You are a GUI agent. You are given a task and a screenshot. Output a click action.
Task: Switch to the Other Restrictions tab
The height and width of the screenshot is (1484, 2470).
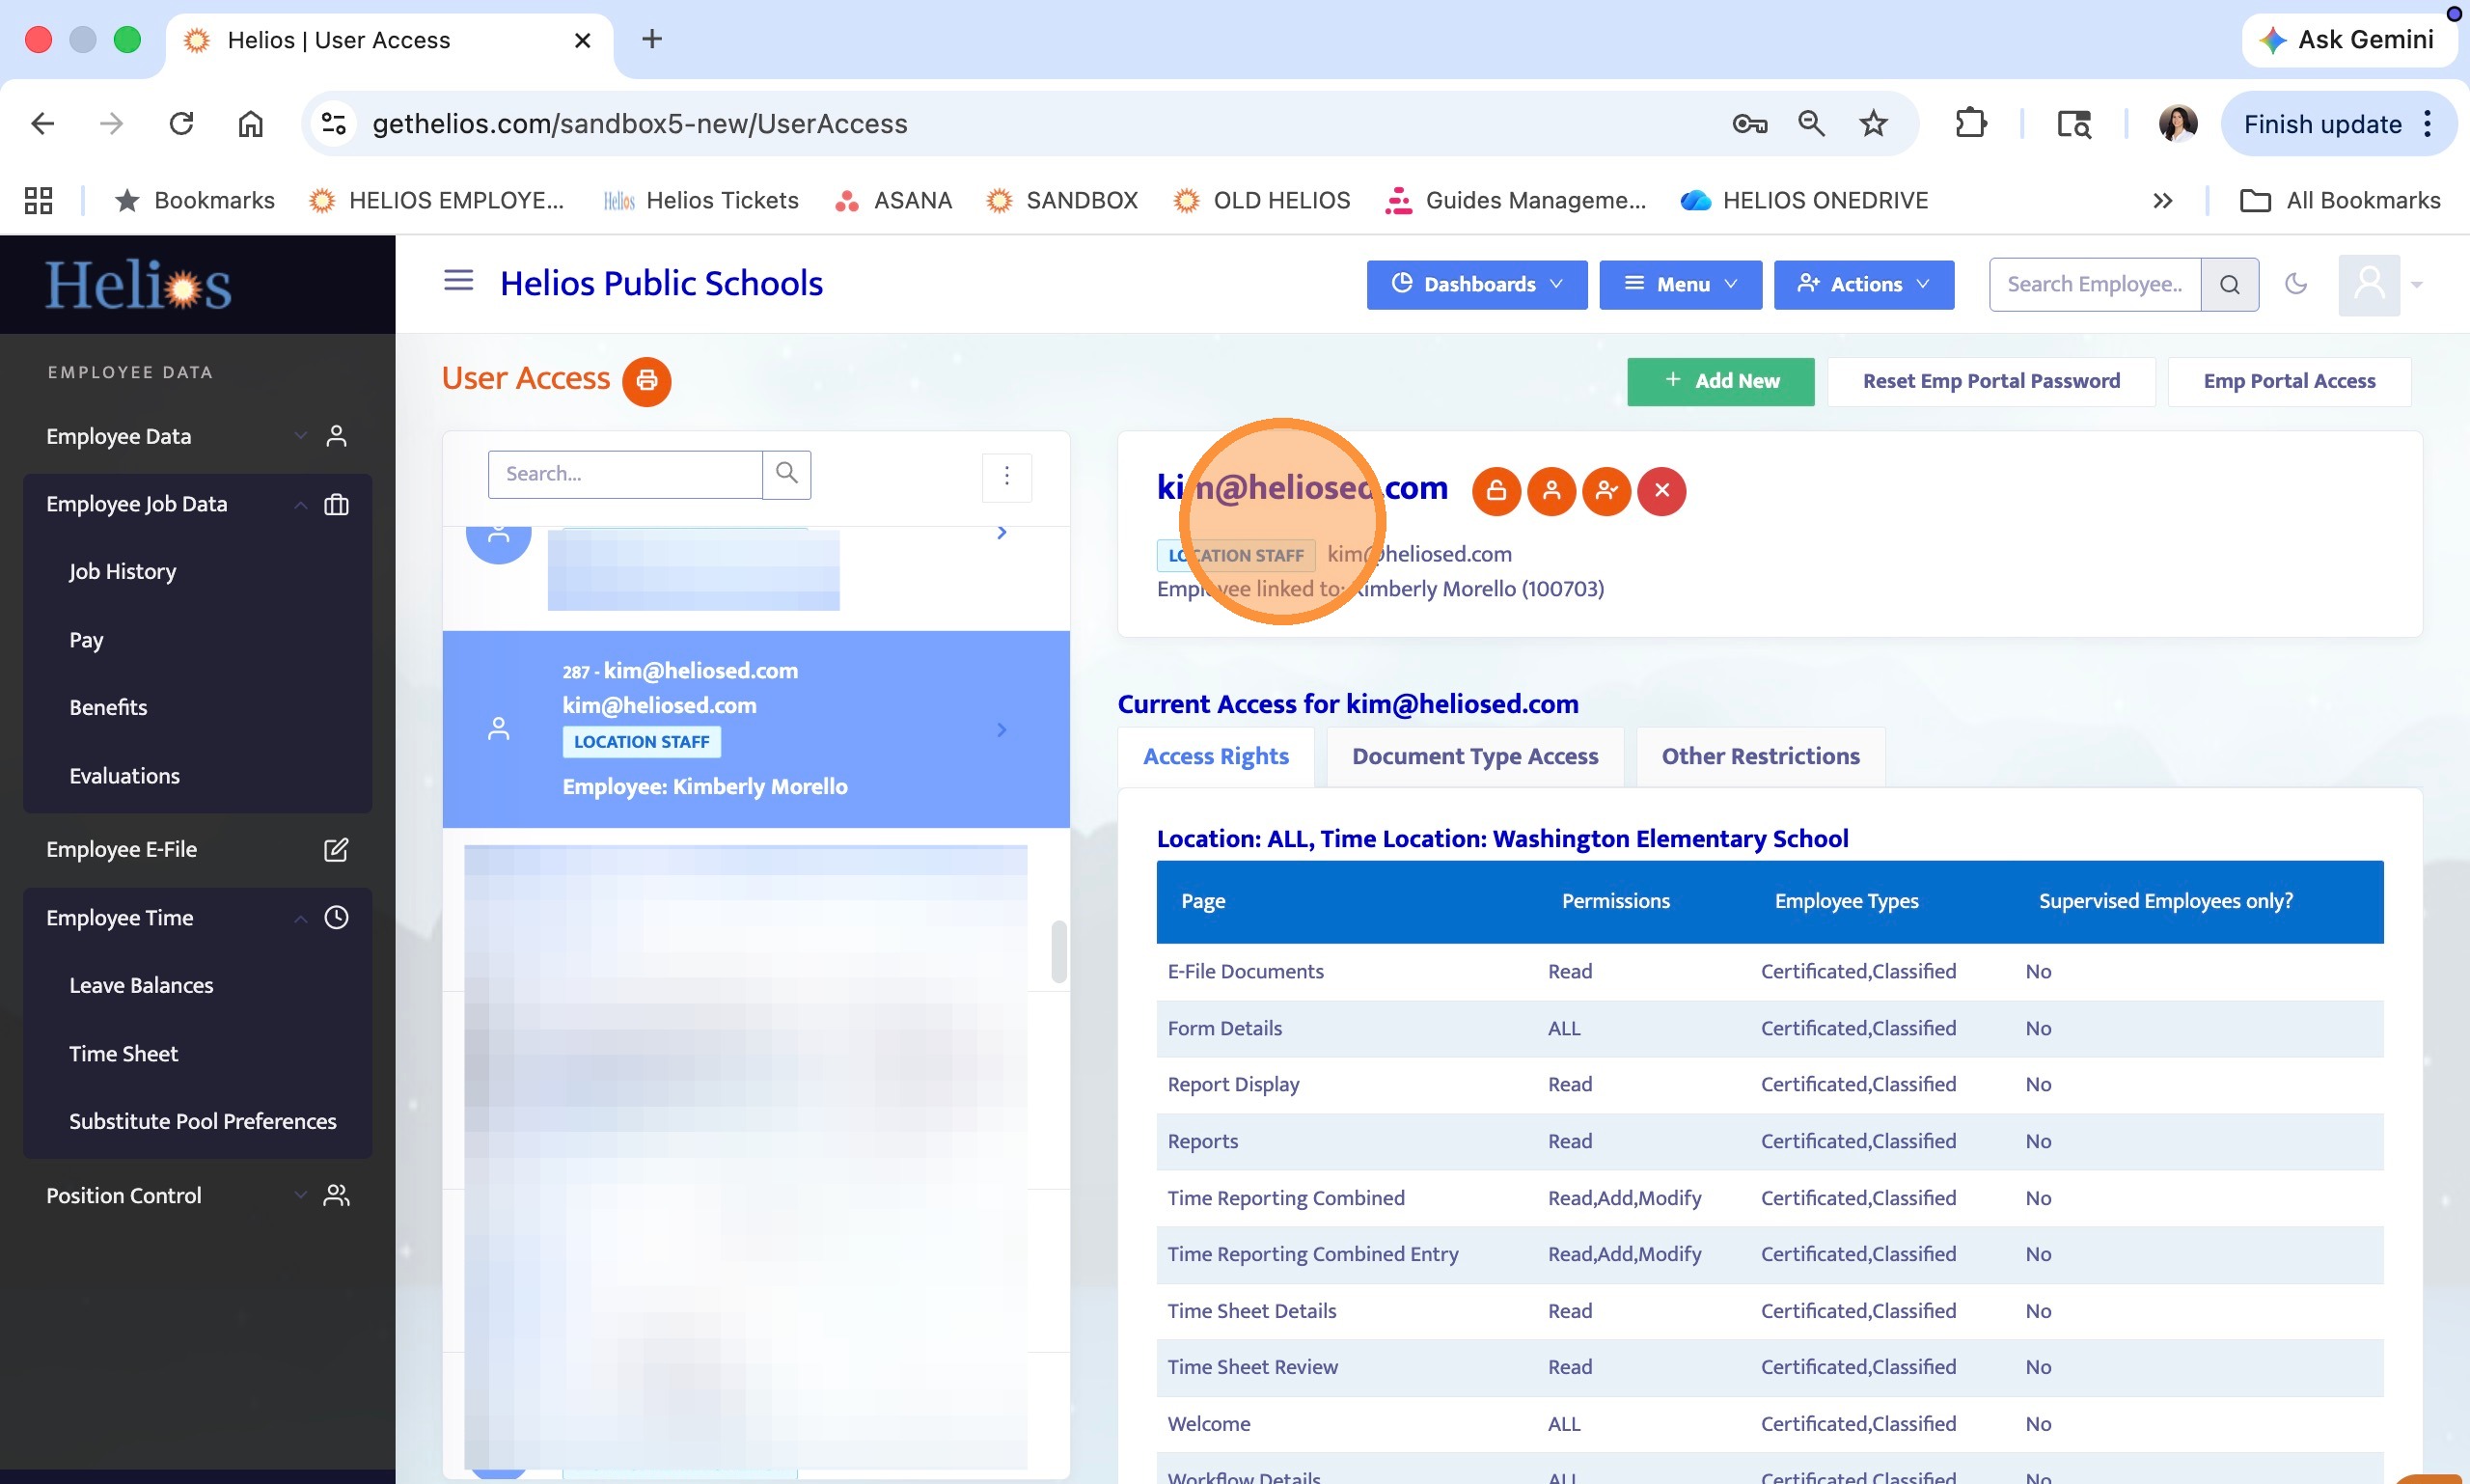[x=1760, y=757]
